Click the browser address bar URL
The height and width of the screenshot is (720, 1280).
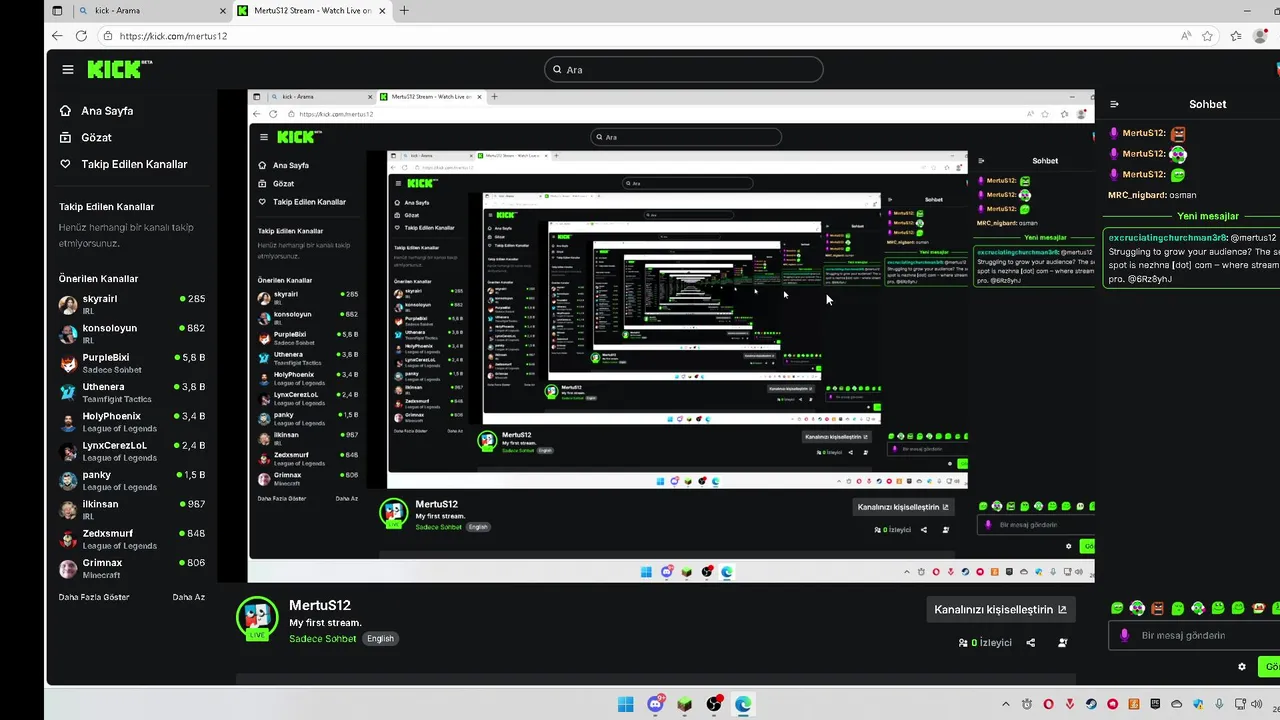(173, 36)
